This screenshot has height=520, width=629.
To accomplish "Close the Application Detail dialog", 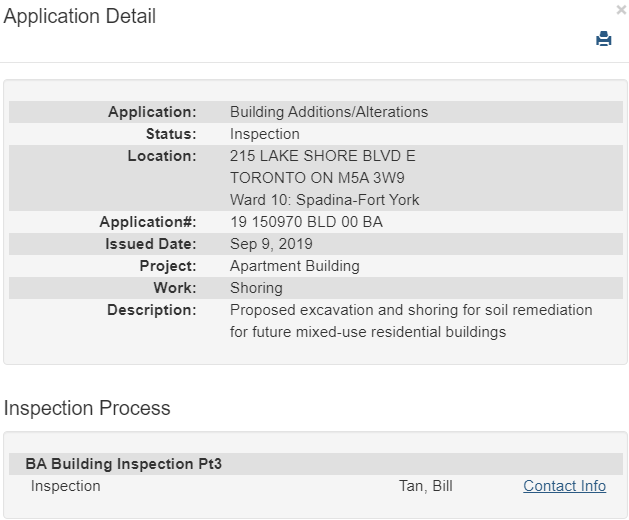I will click(621, 10).
